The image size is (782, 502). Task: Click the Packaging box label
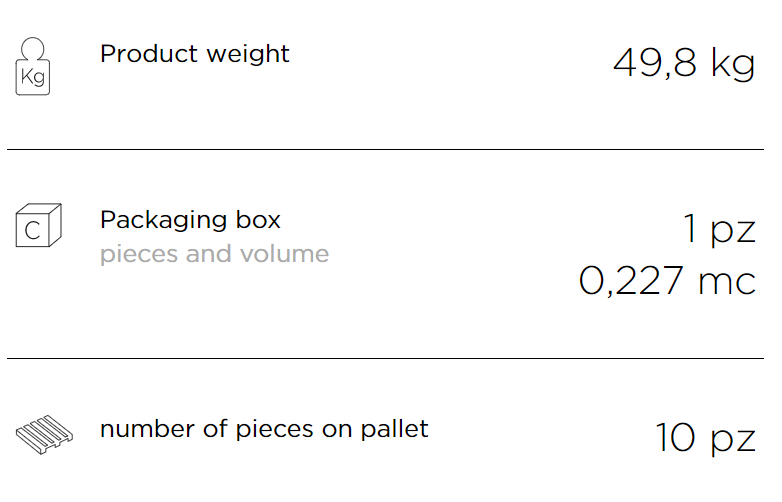coord(190,220)
